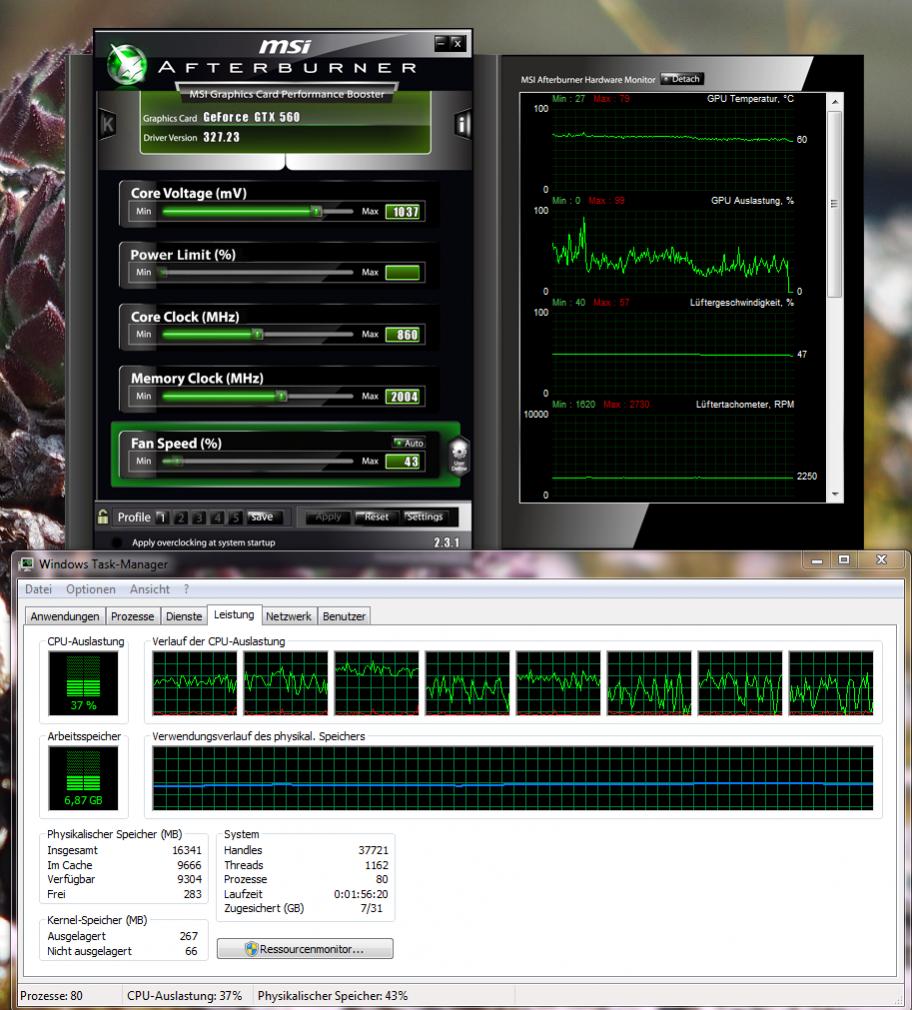Open the Ansicht menu

149,589
